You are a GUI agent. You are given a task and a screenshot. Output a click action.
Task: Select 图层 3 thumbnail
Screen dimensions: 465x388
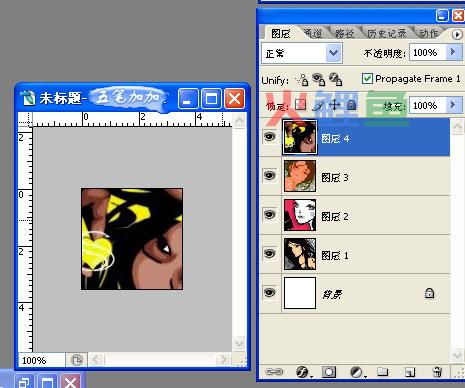tap(300, 176)
